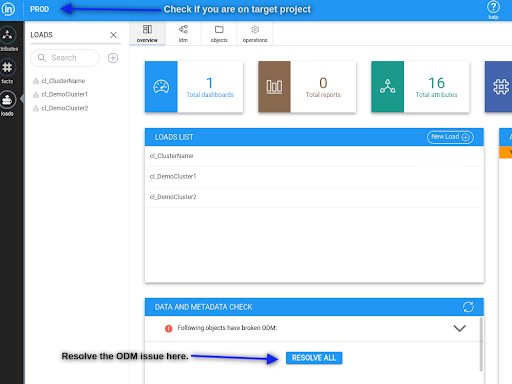This screenshot has width=512, height=384.
Task: Click the Data and Metadata Check scrollbar
Action: (x=481, y=344)
